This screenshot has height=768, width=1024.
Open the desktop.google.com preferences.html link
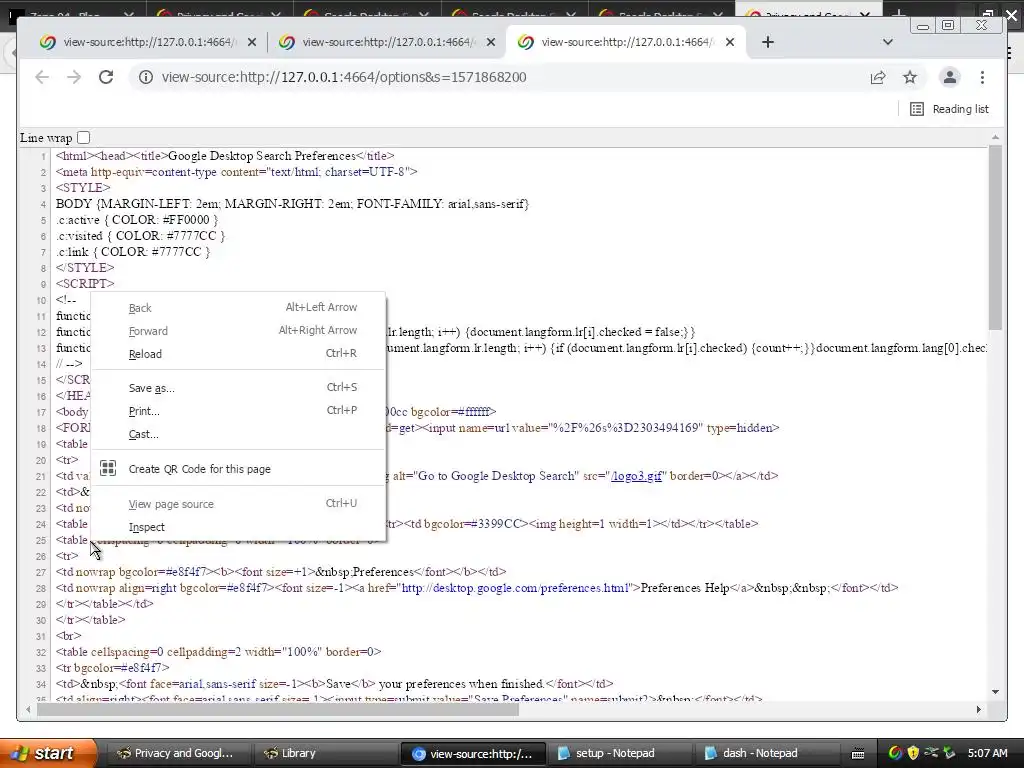(515, 588)
